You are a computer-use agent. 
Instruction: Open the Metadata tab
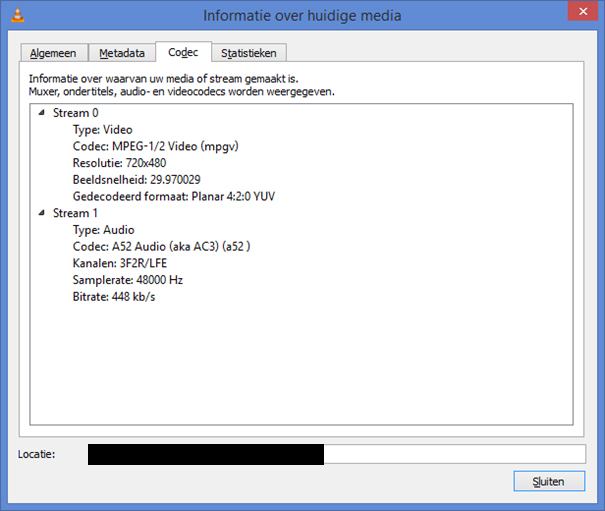click(x=122, y=53)
